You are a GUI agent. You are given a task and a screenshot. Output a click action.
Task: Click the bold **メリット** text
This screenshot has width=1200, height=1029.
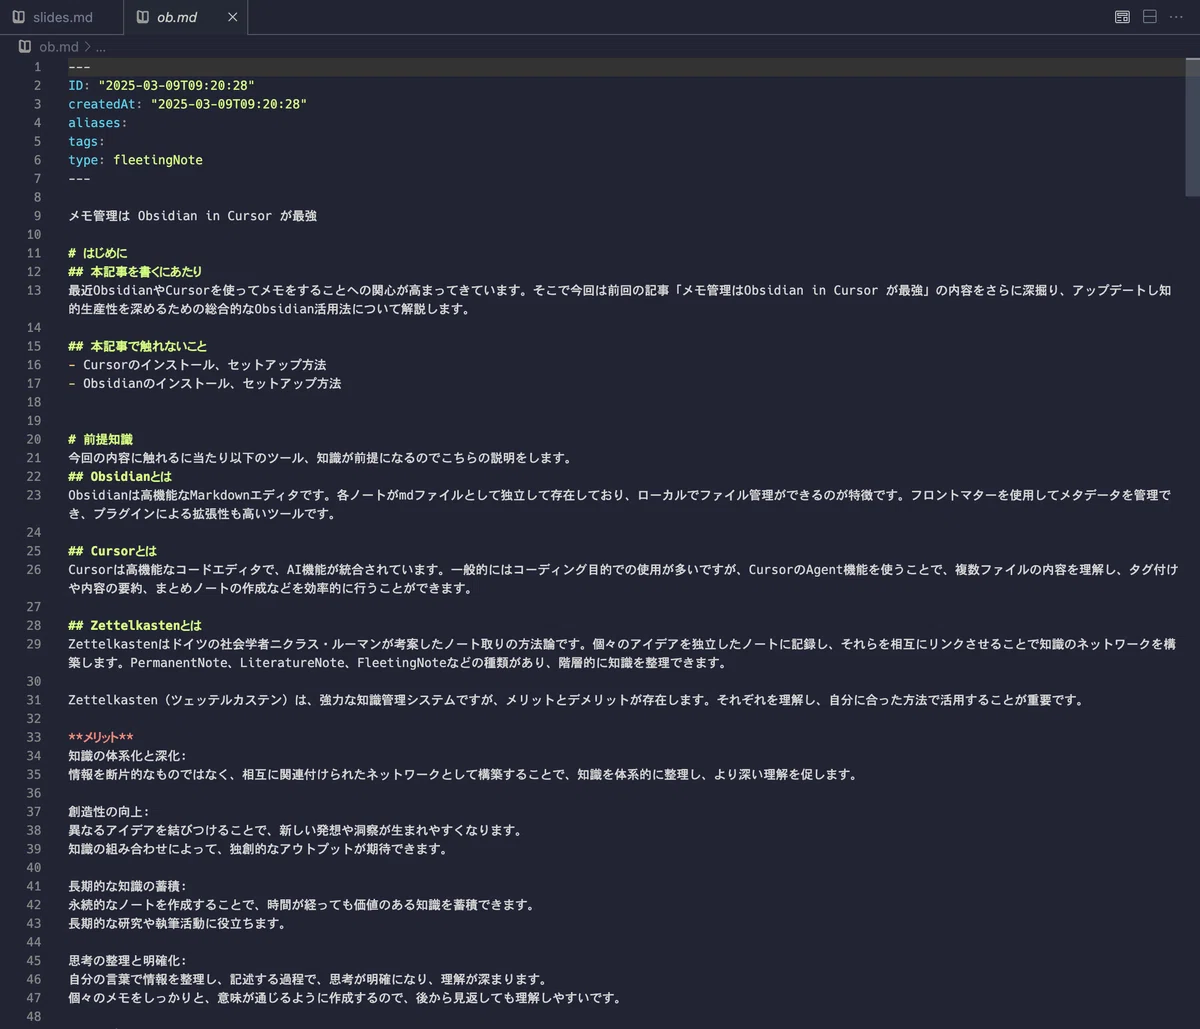pos(101,737)
